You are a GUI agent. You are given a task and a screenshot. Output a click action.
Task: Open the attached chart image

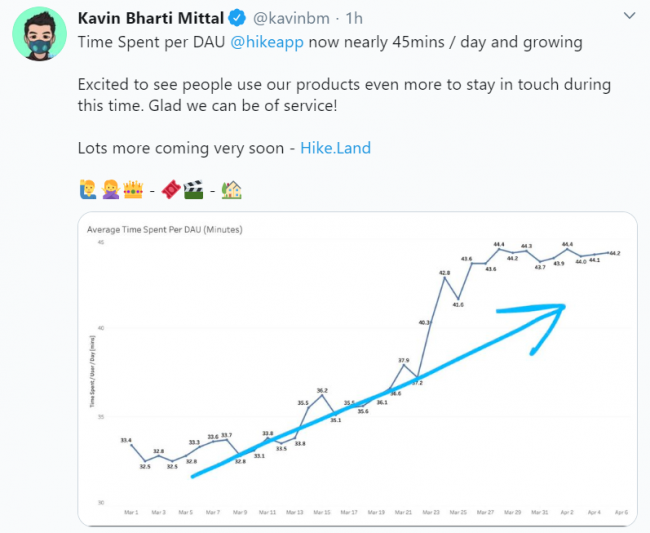click(x=357, y=369)
